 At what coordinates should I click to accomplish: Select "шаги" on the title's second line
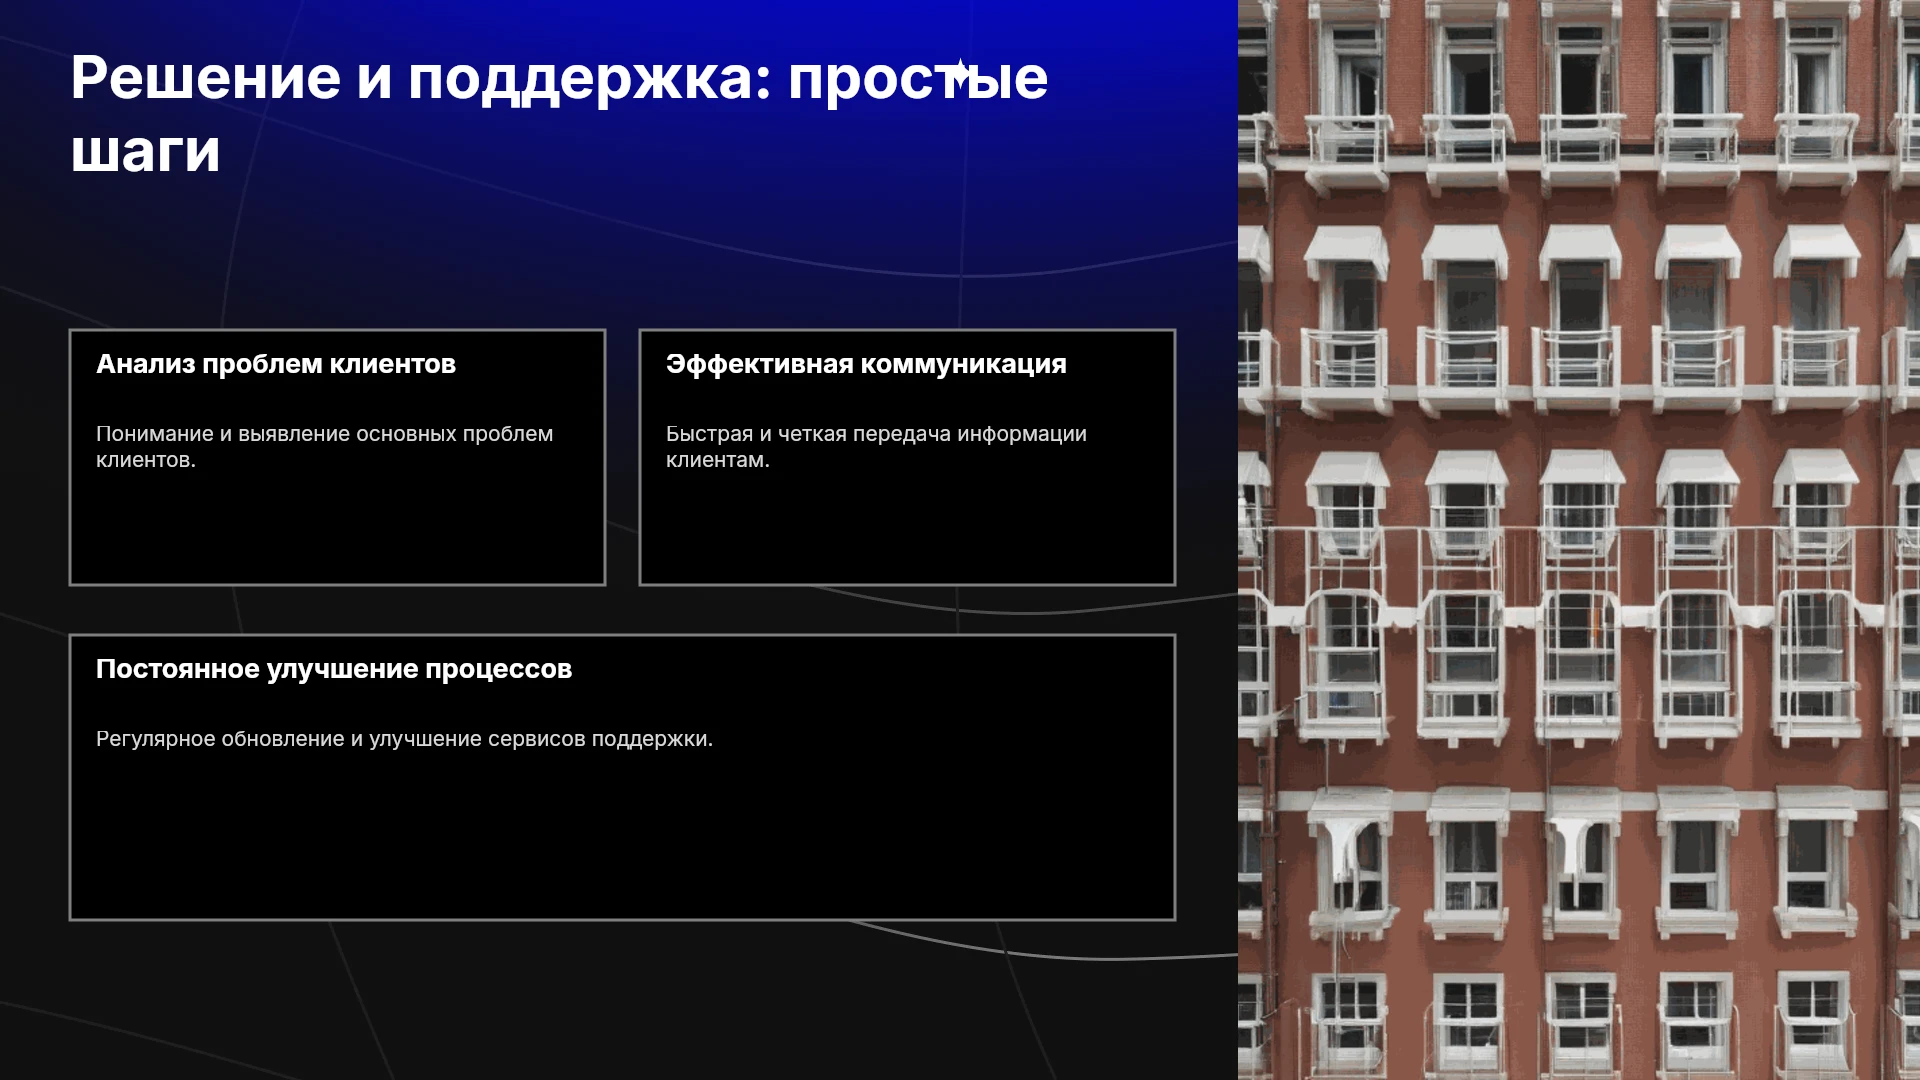(x=145, y=152)
